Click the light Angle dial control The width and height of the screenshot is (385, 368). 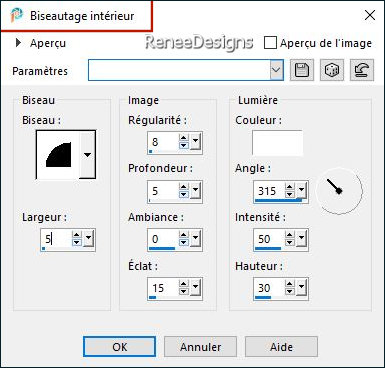[339, 191]
